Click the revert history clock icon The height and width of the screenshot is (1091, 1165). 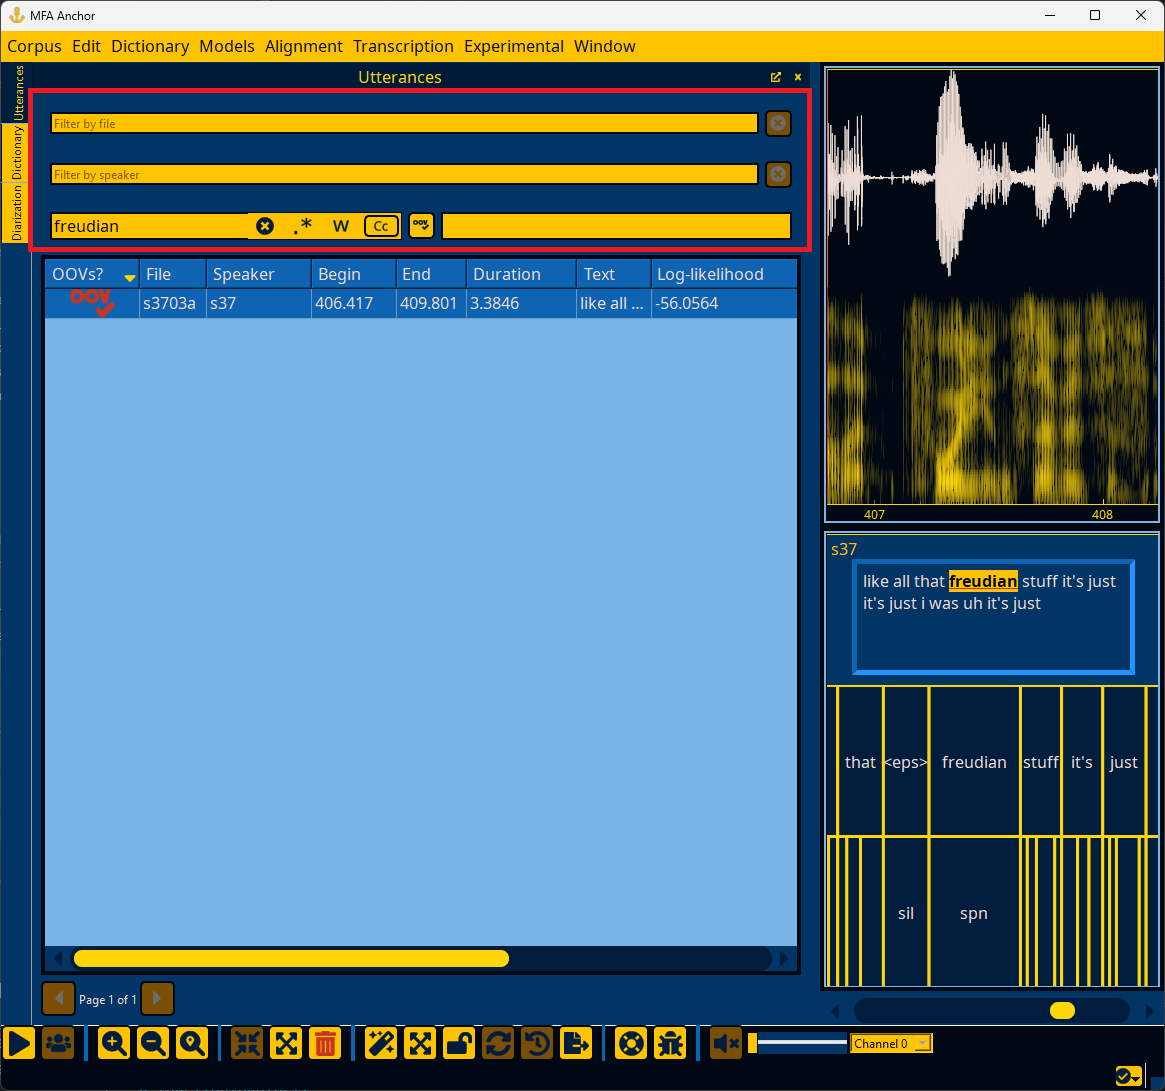coord(537,1043)
